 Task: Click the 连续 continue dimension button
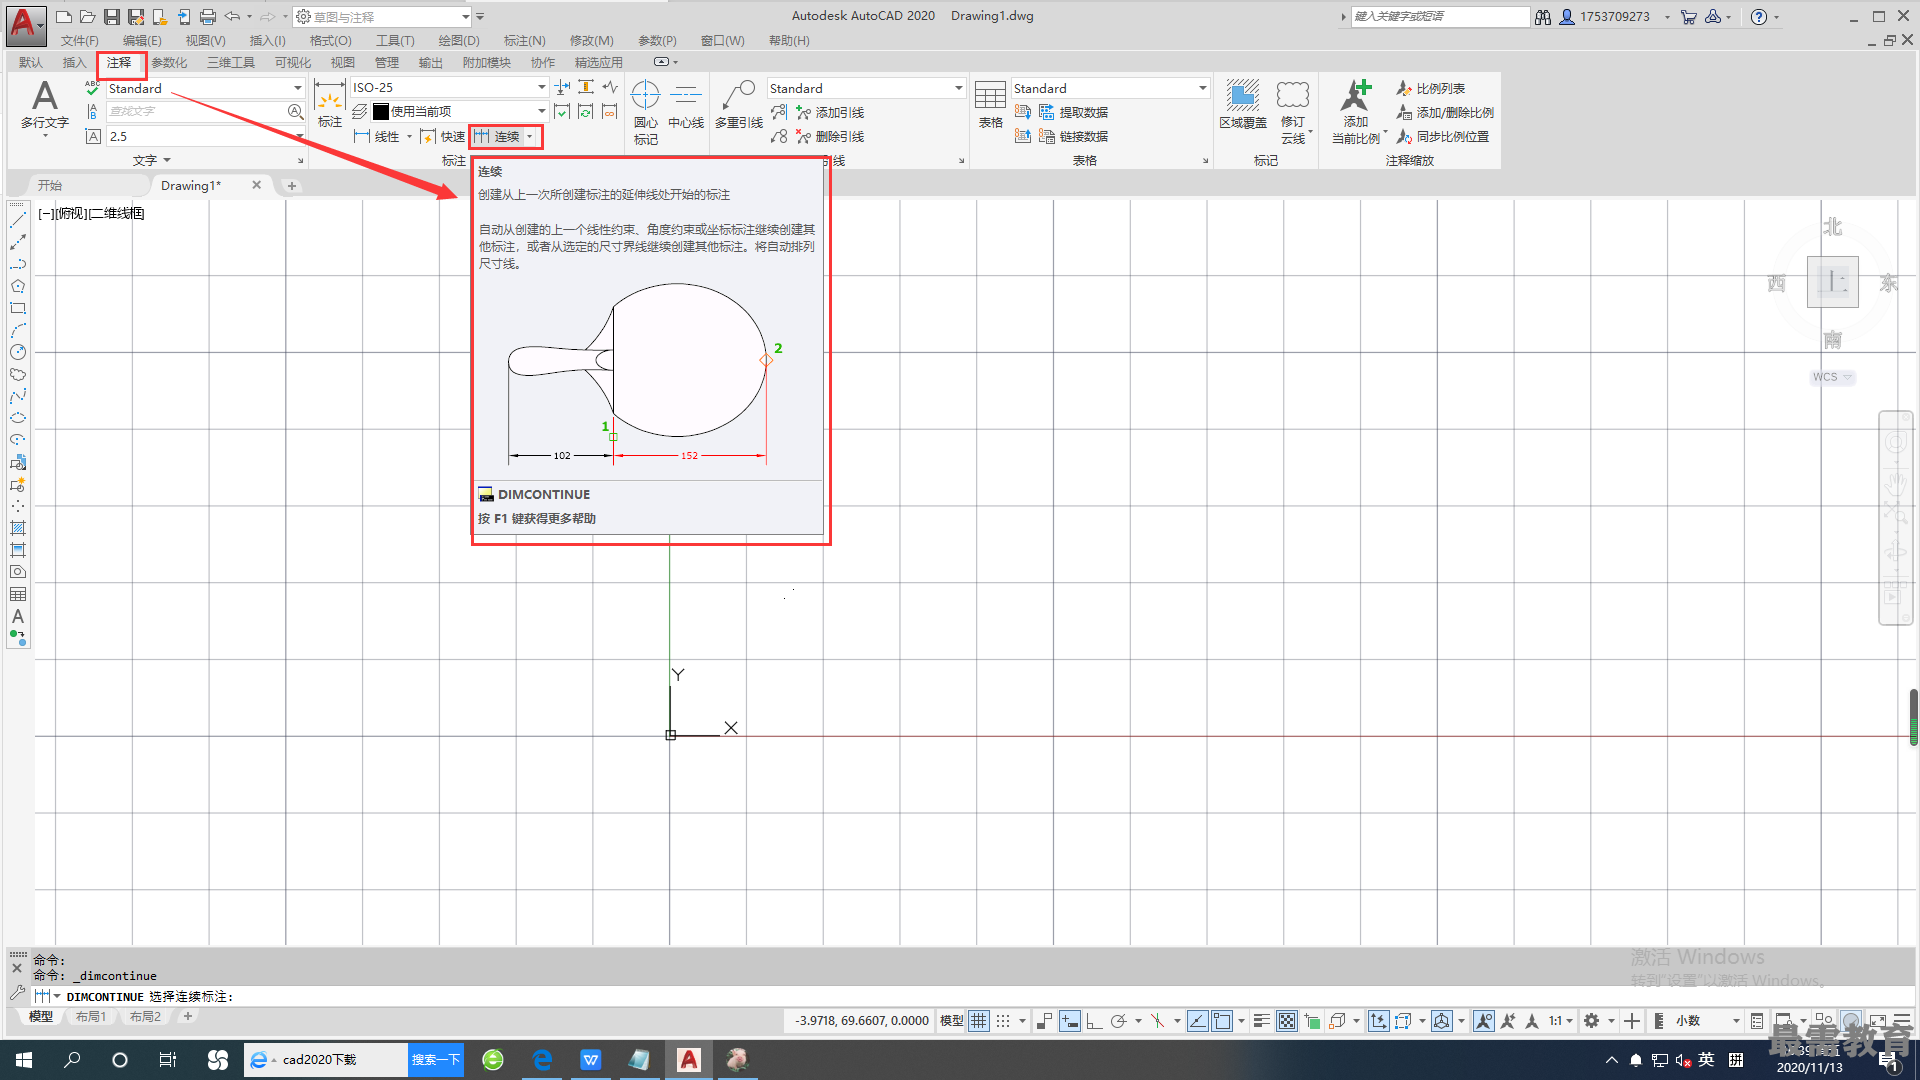[x=497, y=136]
